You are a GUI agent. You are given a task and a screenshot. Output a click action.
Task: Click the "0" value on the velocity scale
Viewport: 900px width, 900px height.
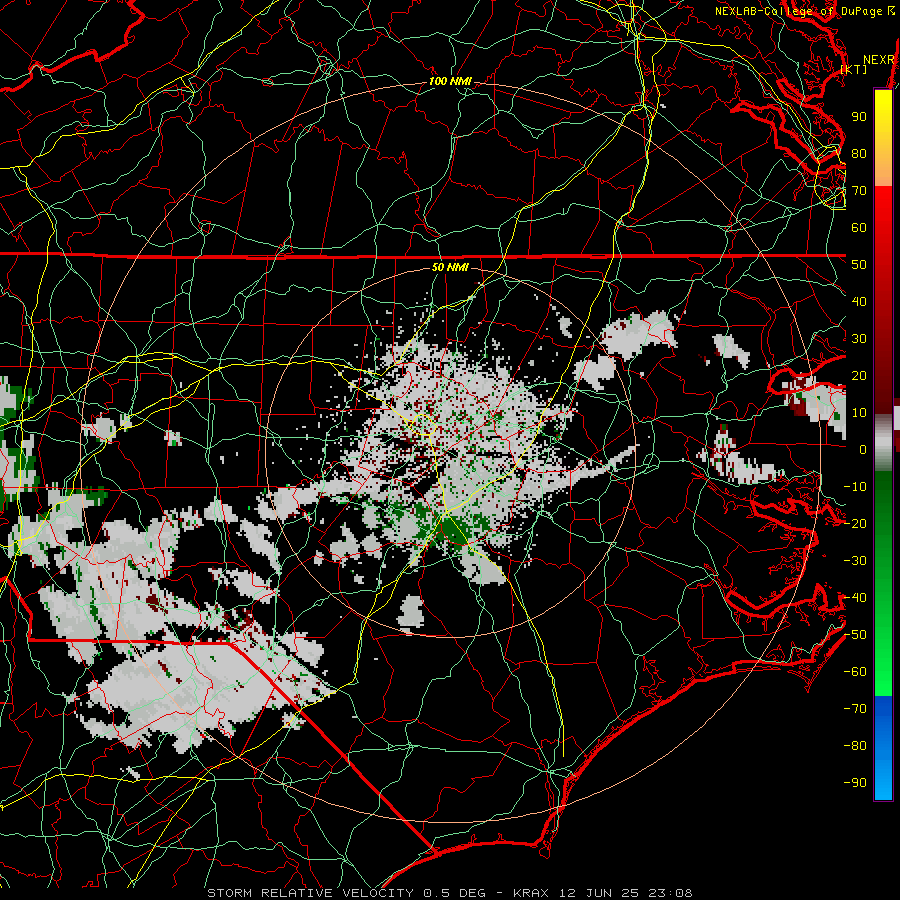[863, 450]
